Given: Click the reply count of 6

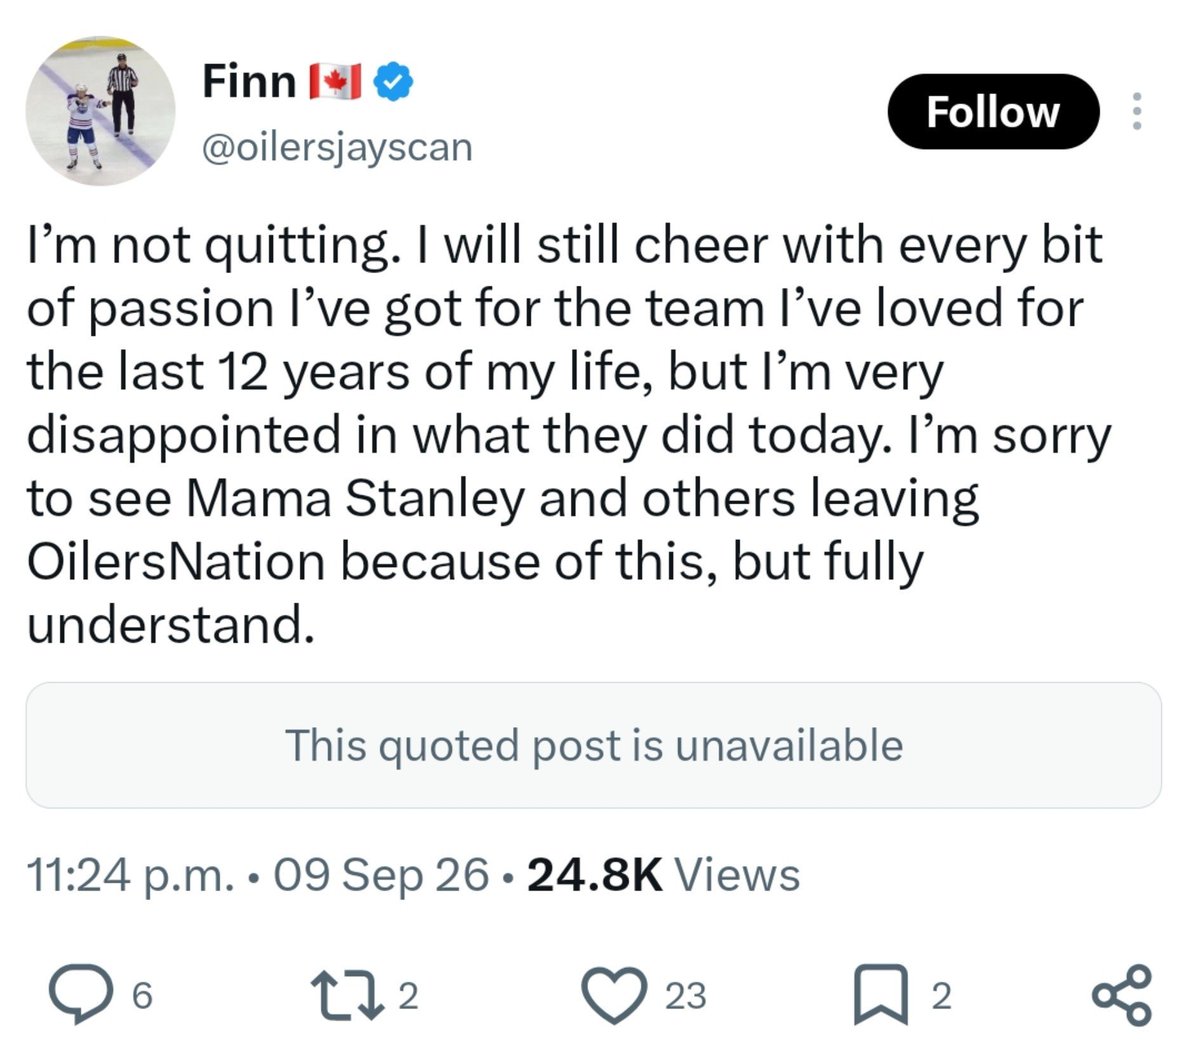Looking at the screenshot, I should click(142, 997).
